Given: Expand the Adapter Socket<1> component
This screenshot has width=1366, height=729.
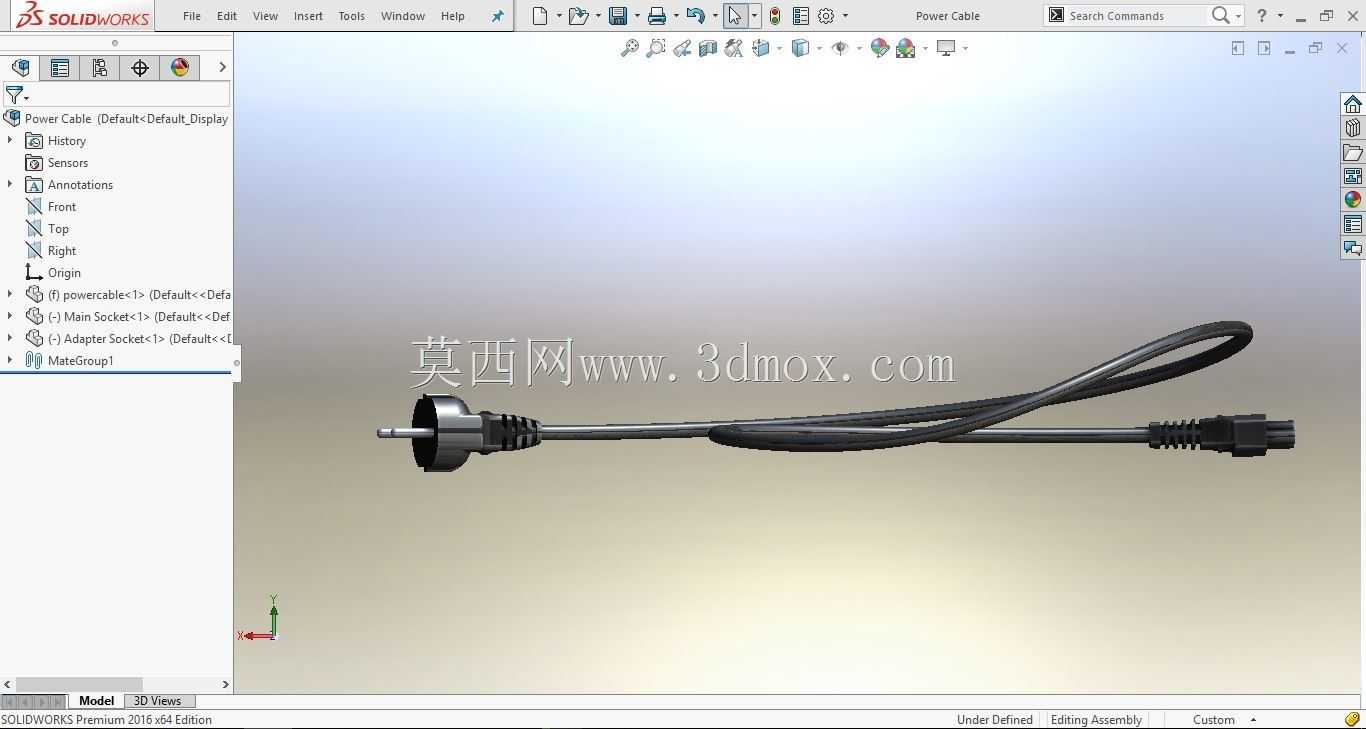Looking at the screenshot, I should [x=10, y=338].
